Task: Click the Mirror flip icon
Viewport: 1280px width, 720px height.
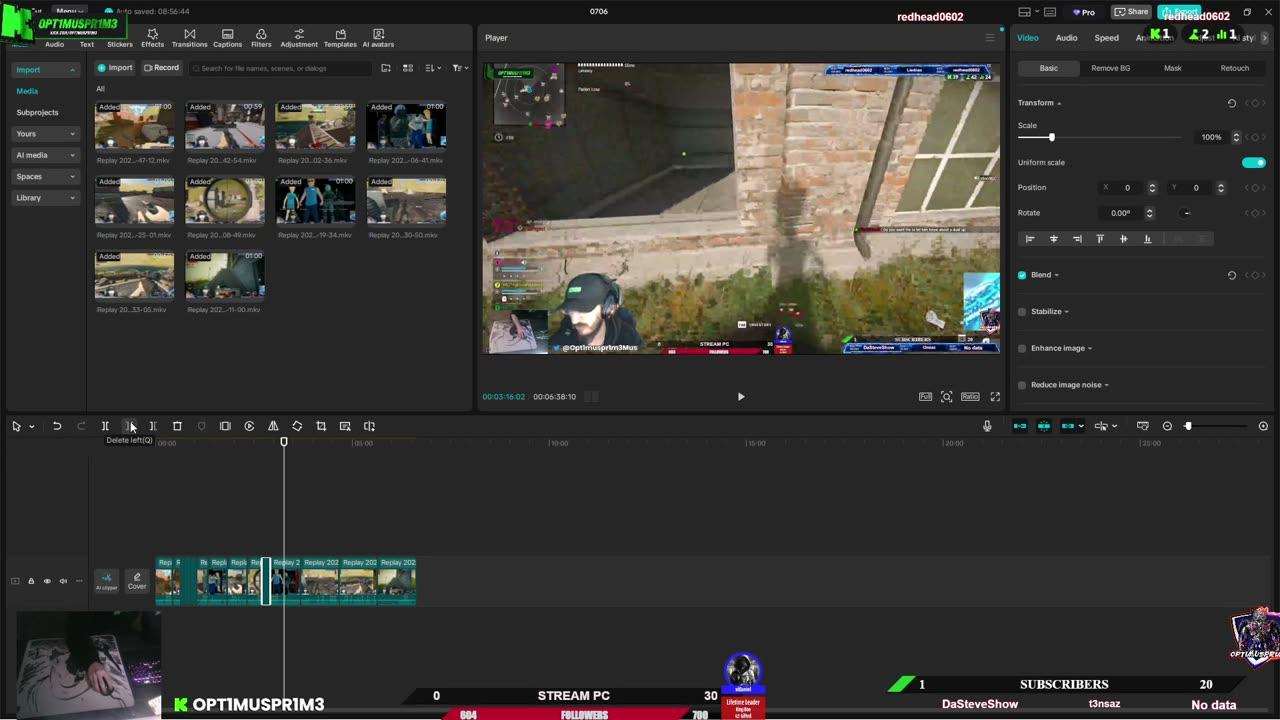Action: (273, 426)
